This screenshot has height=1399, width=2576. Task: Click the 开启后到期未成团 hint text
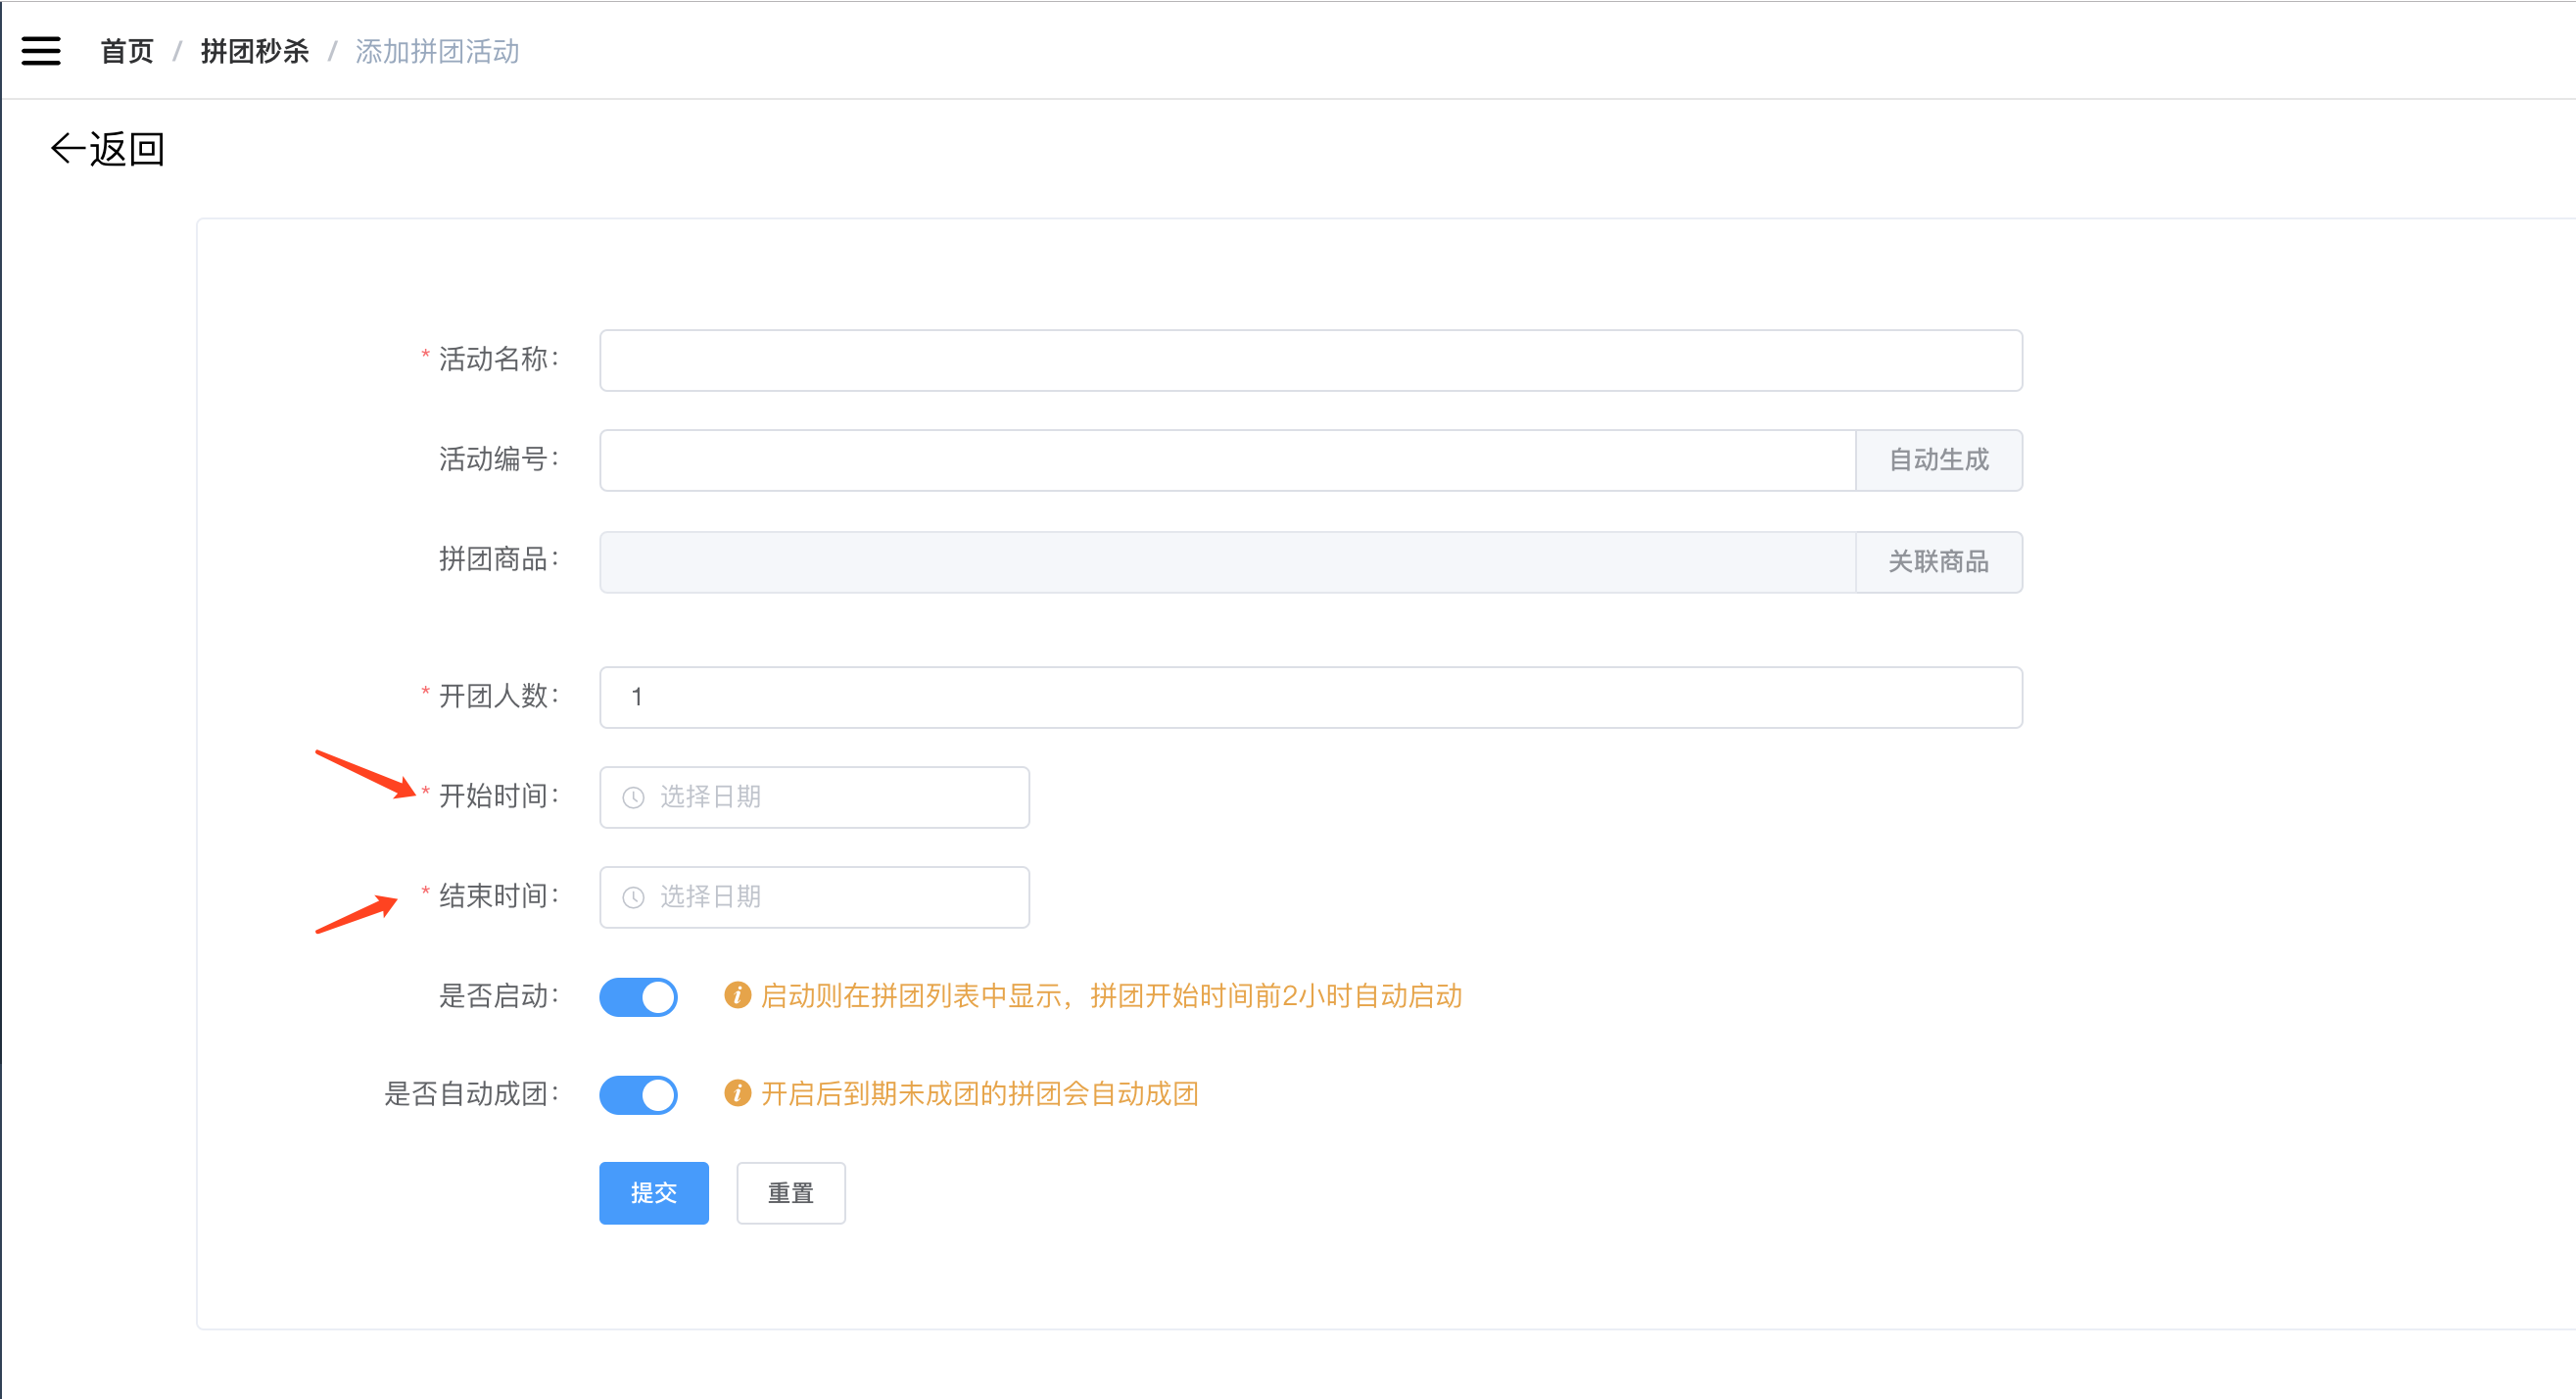[x=979, y=1094]
